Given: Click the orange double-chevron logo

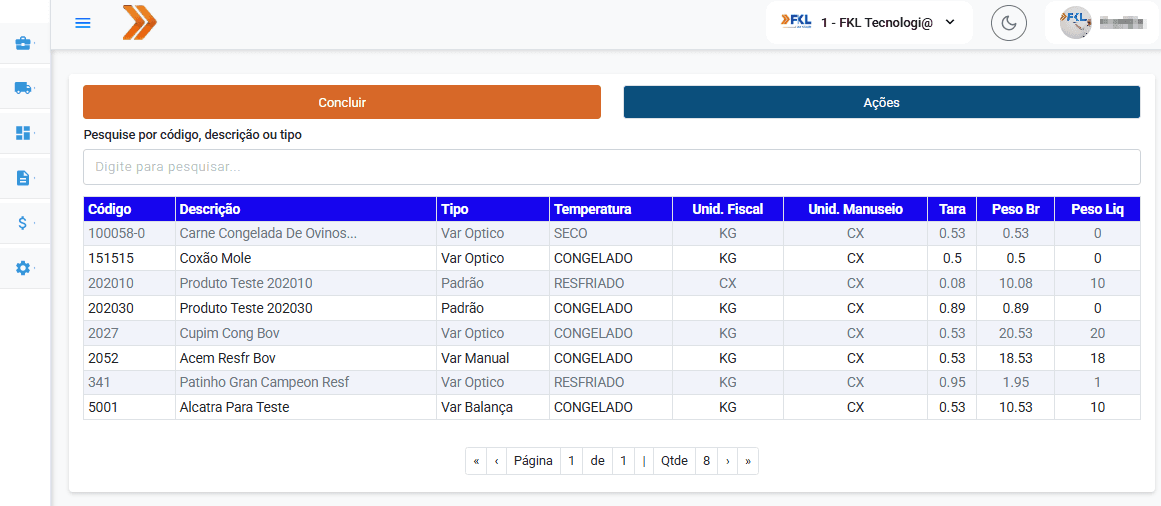Looking at the screenshot, I should pyautogui.click(x=139, y=23).
